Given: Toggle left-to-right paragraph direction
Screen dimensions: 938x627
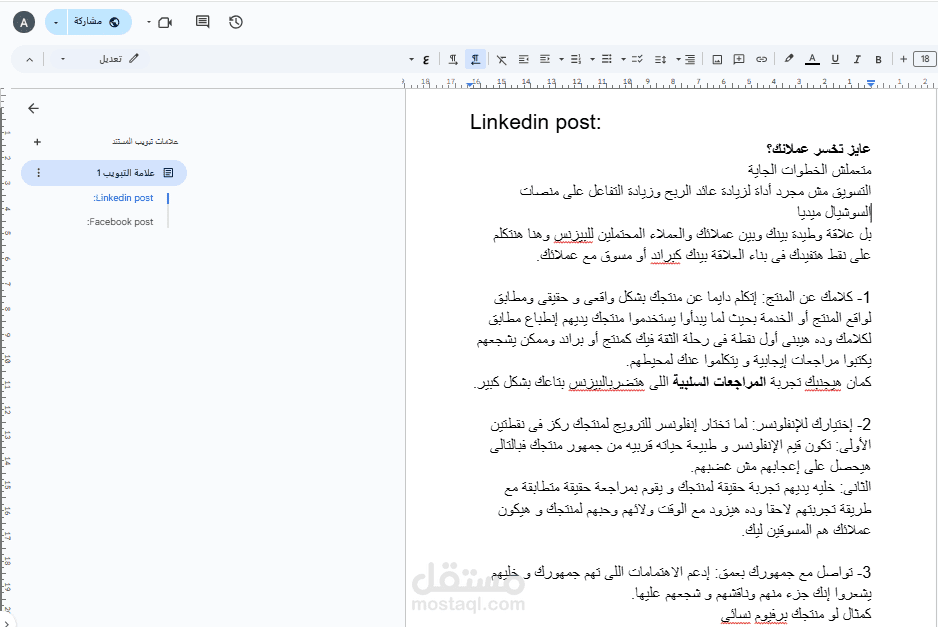Looking at the screenshot, I should (453, 59).
